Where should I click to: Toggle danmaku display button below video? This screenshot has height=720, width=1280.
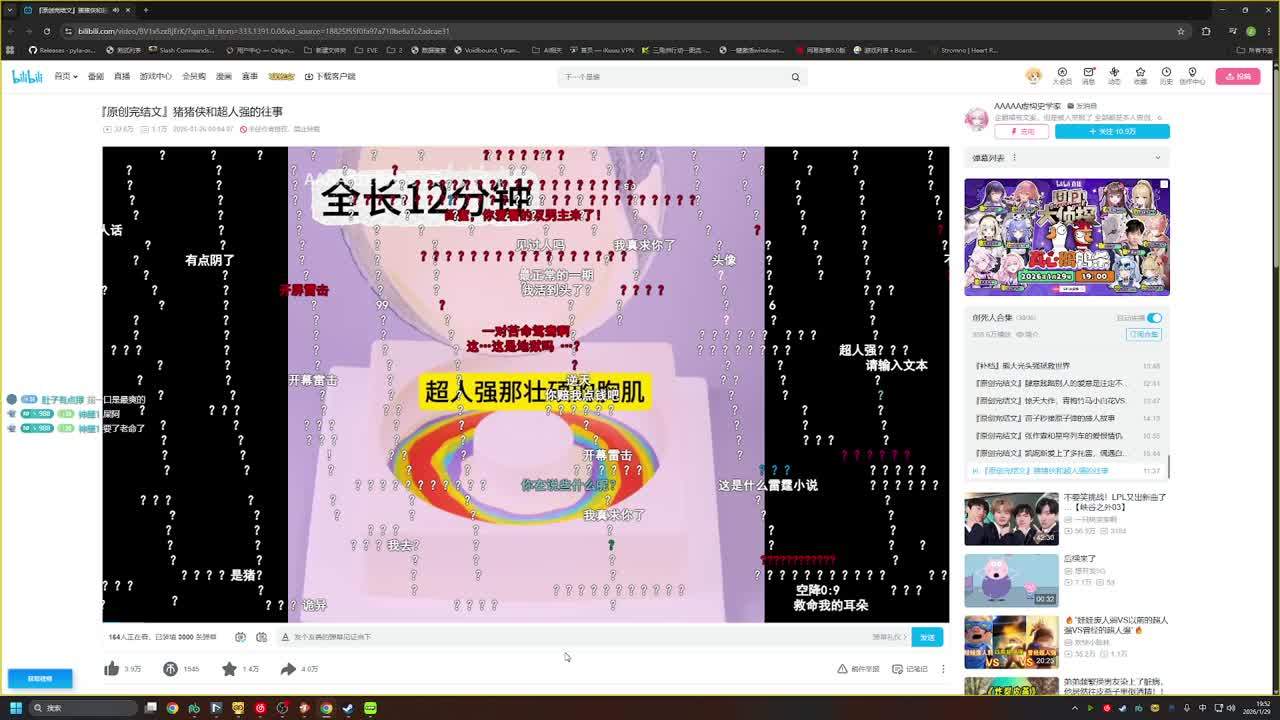point(240,637)
